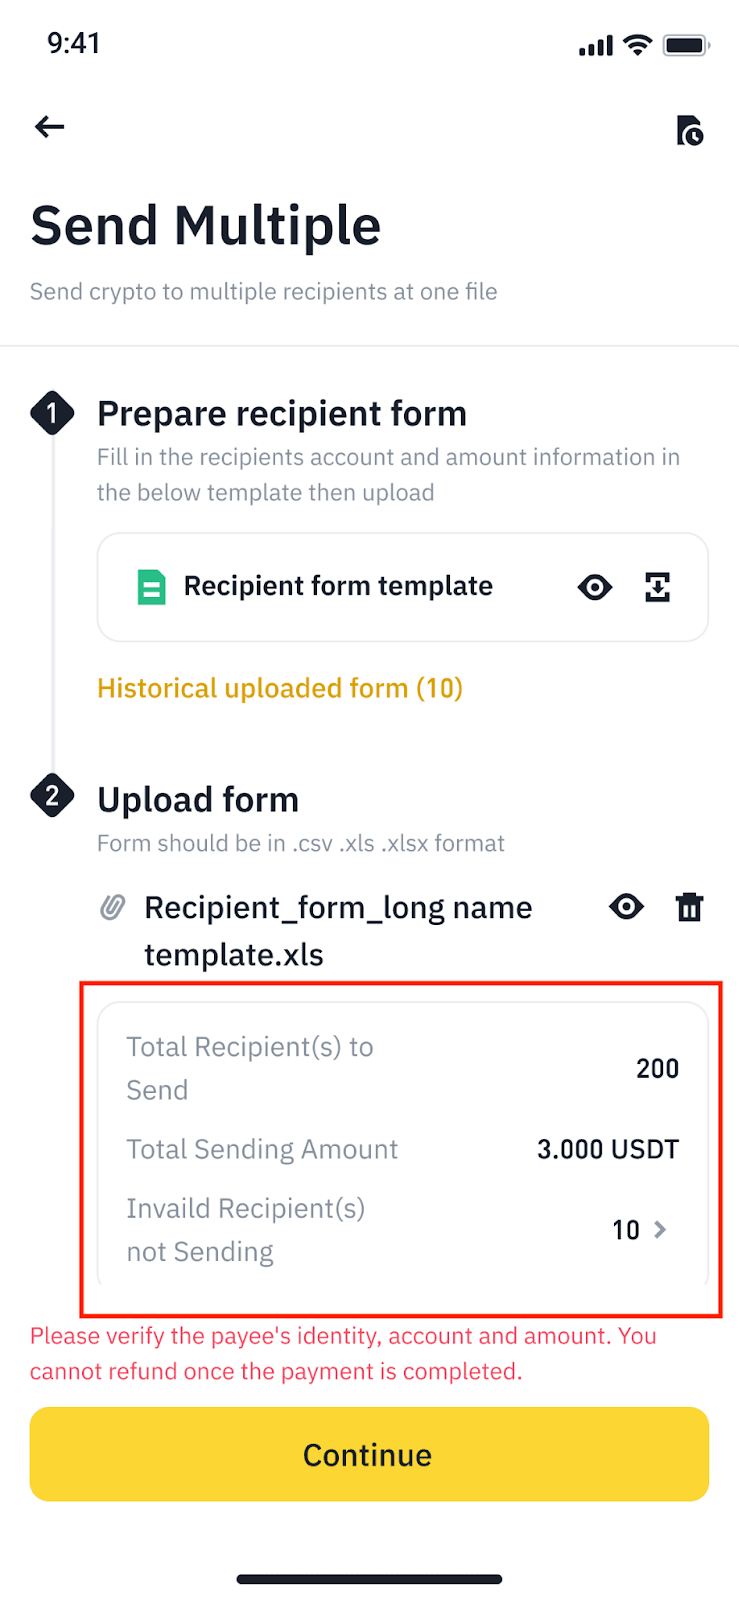The image size is (739, 1600).
Task: Go back using the arrow icon
Action: click(49, 127)
